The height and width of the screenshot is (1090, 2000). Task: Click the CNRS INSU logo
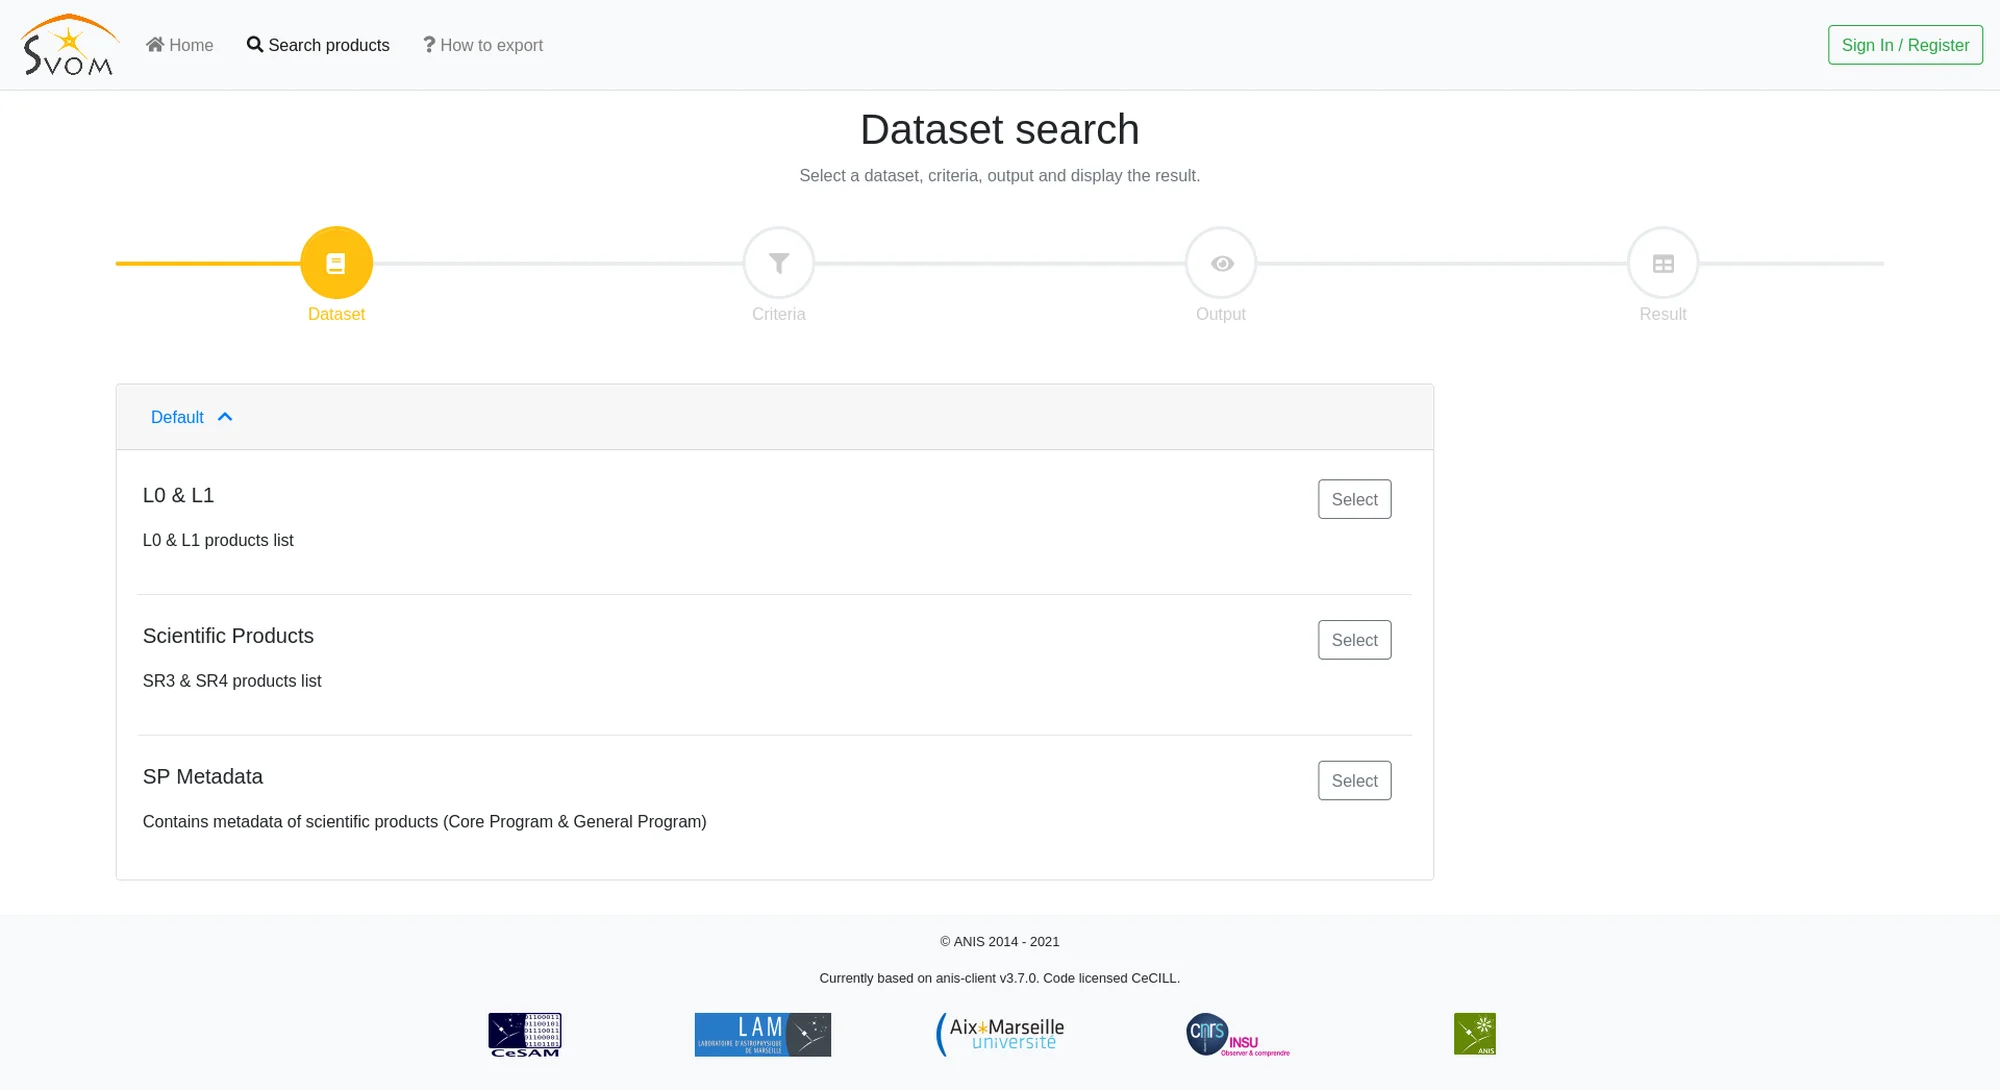click(x=1238, y=1035)
